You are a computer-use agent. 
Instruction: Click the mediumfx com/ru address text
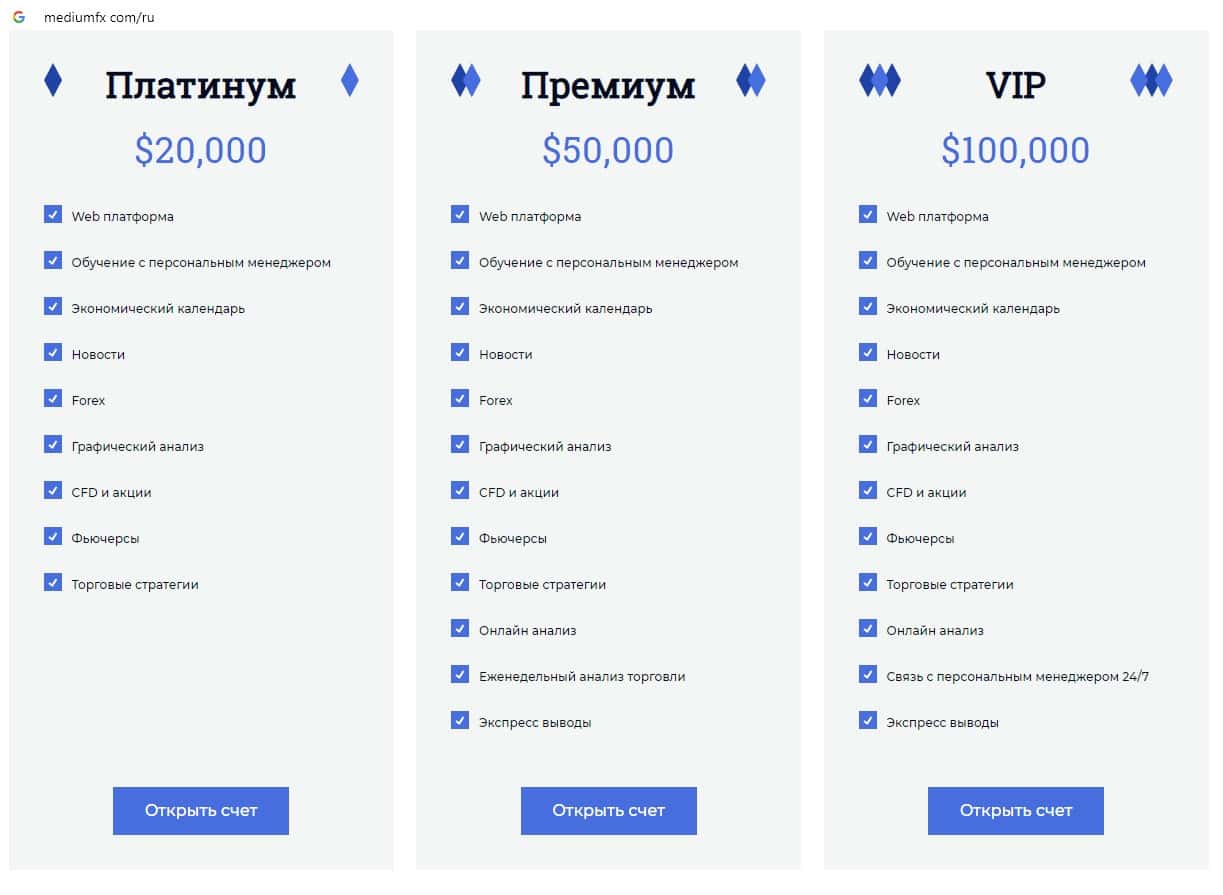tap(99, 17)
